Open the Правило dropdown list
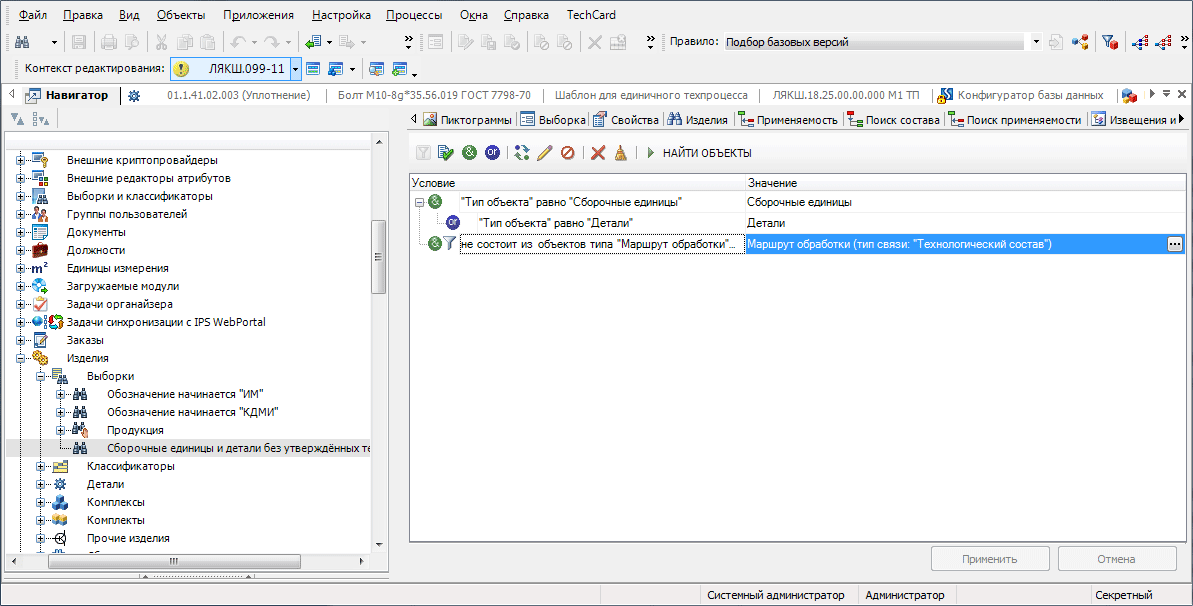1193x606 pixels. (1036, 42)
